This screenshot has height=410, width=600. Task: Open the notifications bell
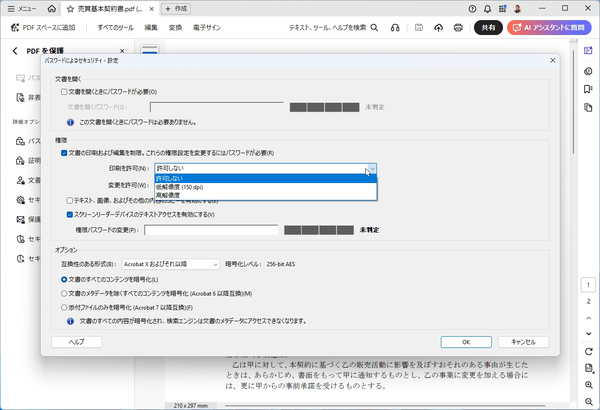[x=488, y=9]
